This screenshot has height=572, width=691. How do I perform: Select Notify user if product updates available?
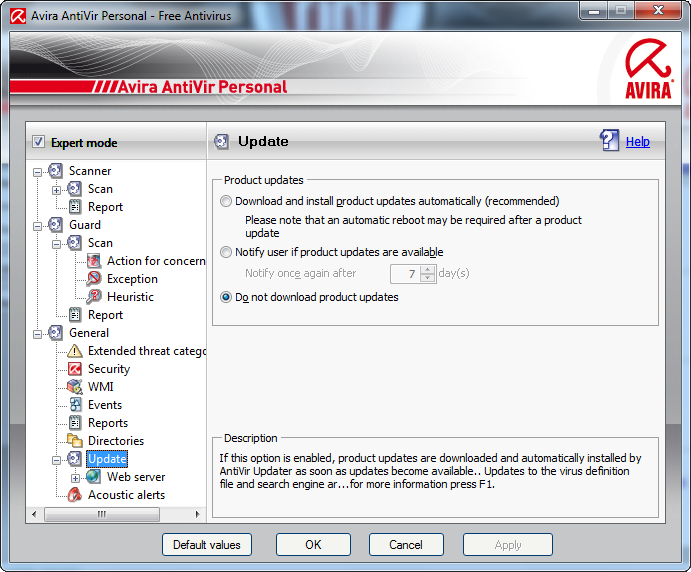[x=225, y=252]
